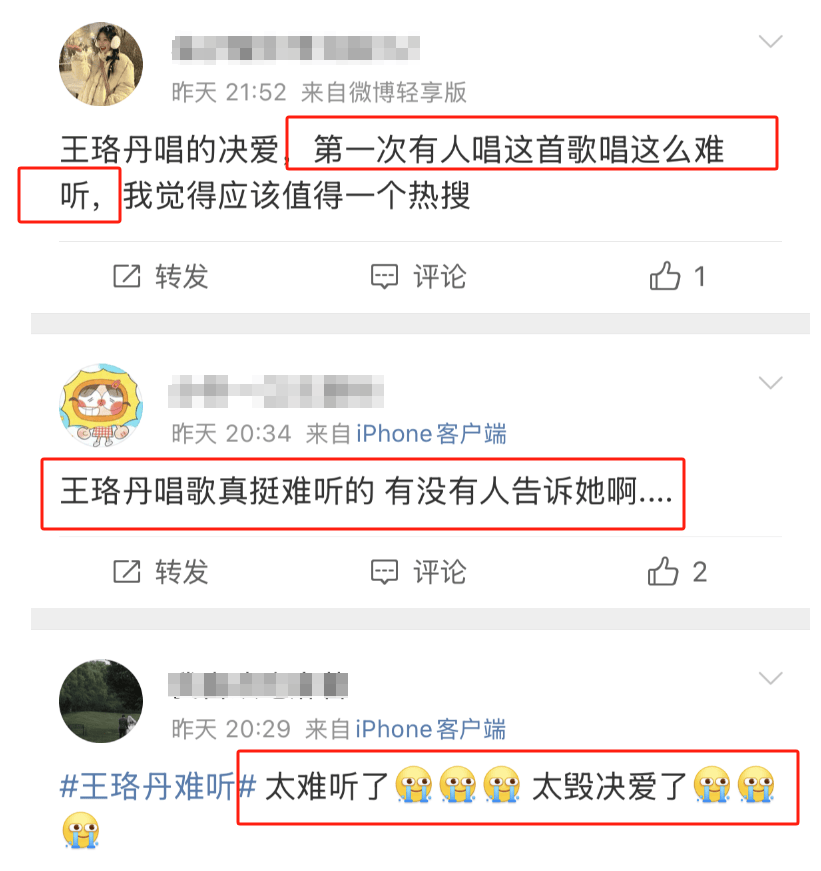This screenshot has height=871, width=821.
Task: Expand options chevron on the 21:52 post
Action: (x=770, y=41)
